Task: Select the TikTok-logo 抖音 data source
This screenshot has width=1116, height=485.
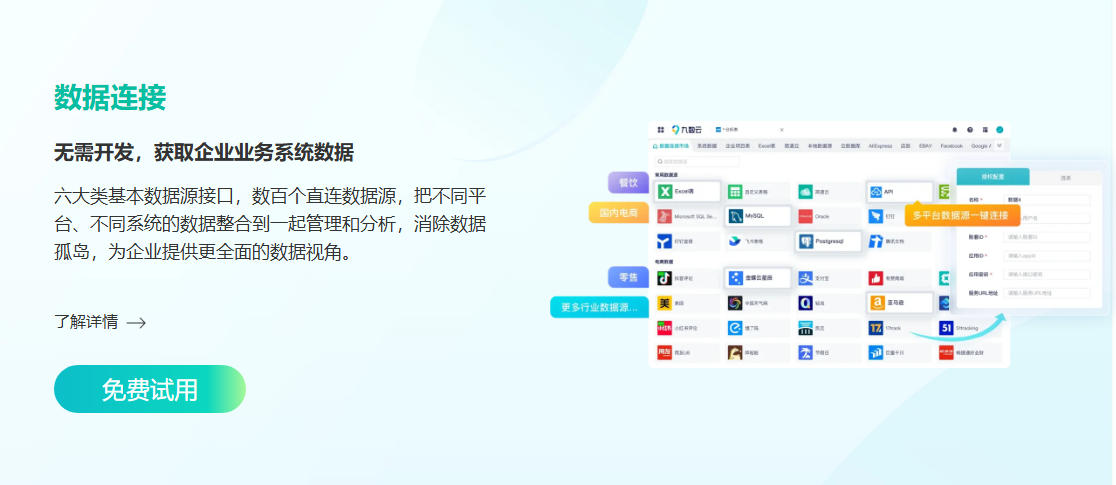Action: (688, 278)
